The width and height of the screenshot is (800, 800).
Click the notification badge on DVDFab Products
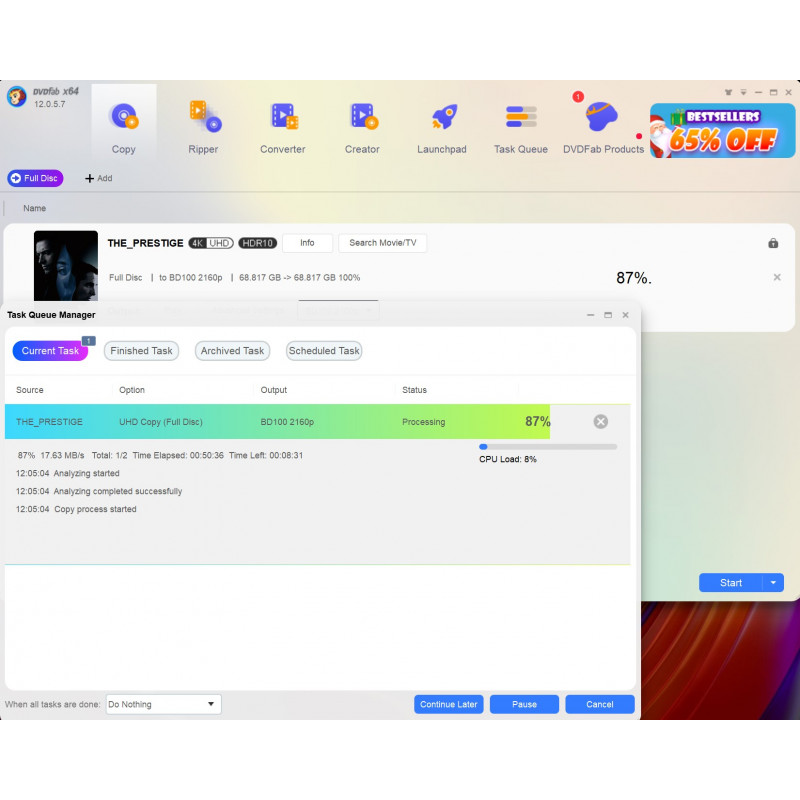[578, 96]
